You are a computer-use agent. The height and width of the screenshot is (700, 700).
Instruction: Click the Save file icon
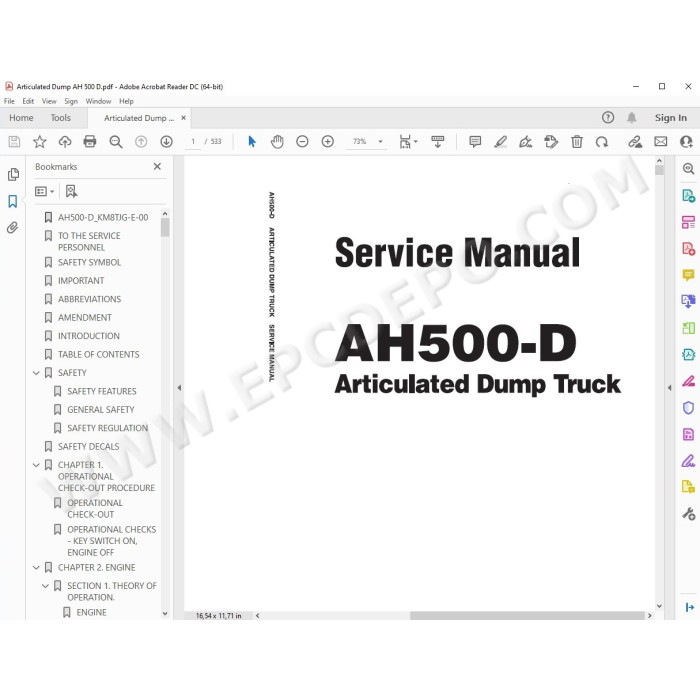[x=14, y=142]
